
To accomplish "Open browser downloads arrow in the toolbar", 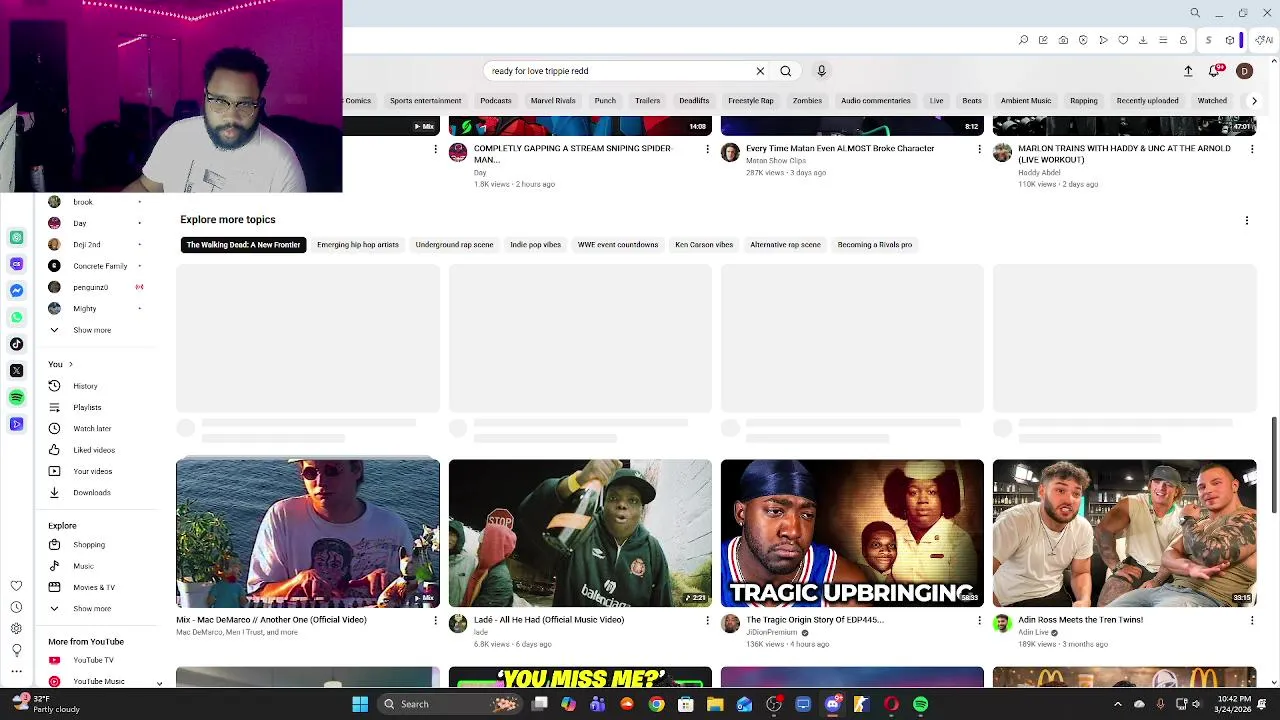I will (x=1143, y=40).
